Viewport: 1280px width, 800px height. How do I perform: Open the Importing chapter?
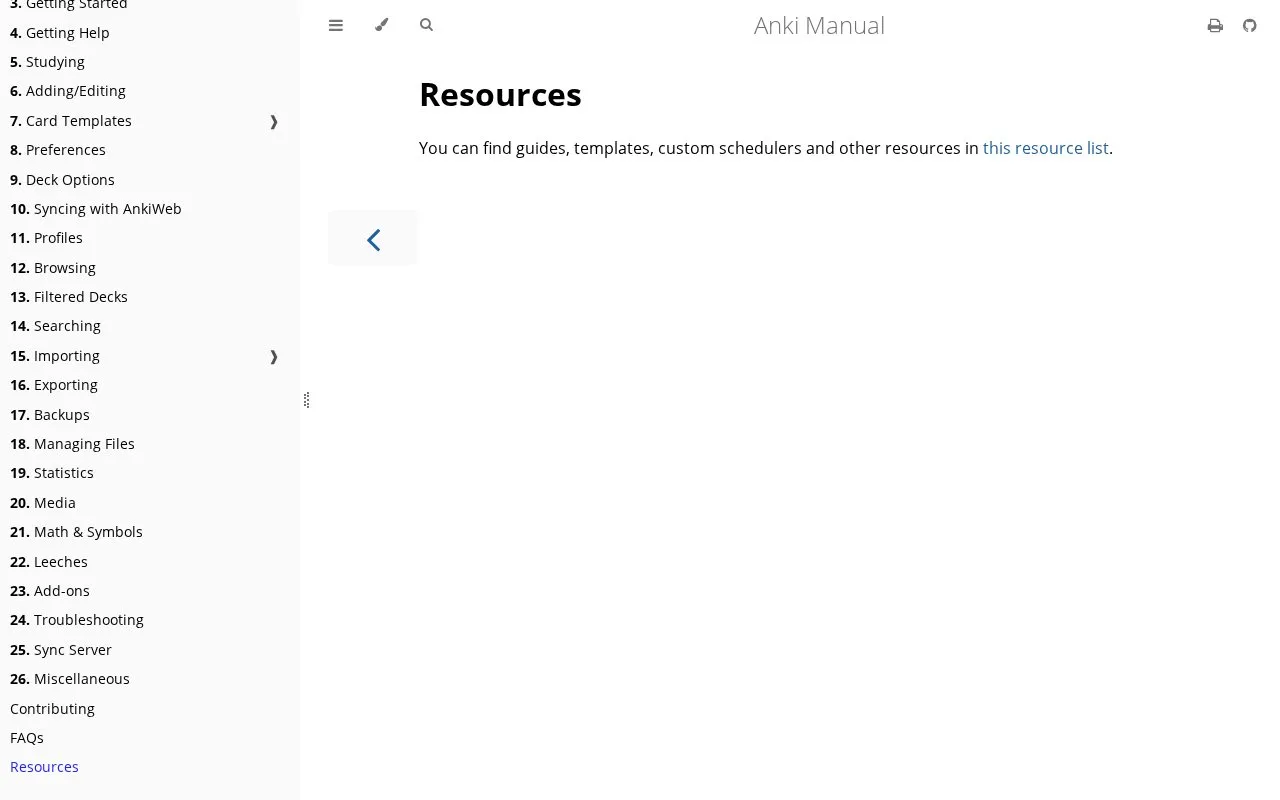(55, 356)
